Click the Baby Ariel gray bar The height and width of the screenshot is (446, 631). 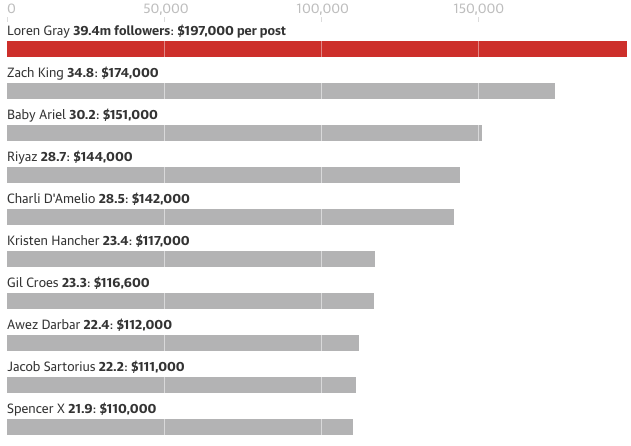pyautogui.click(x=244, y=133)
